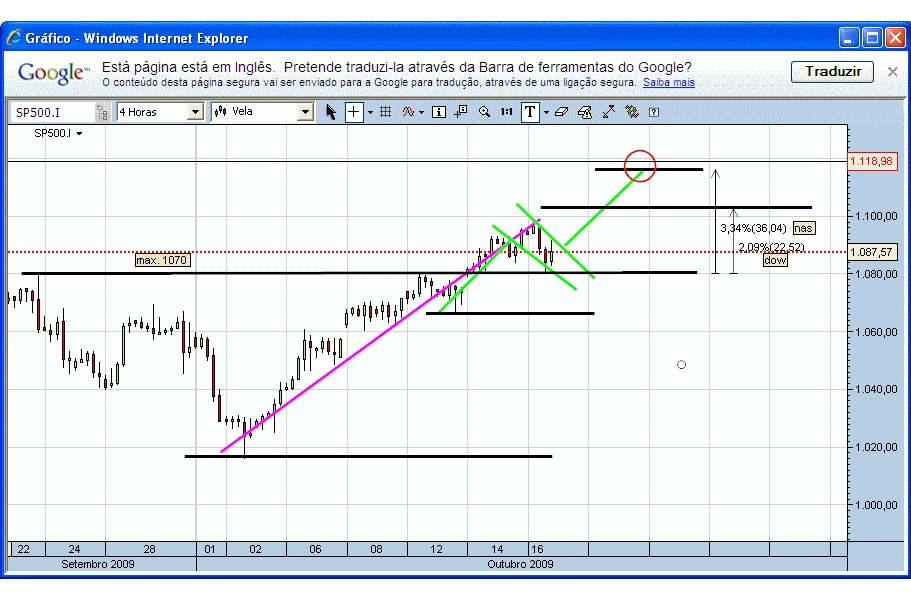911x600 pixels.
Task: Click the date label 01
Action: [x=210, y=549]
